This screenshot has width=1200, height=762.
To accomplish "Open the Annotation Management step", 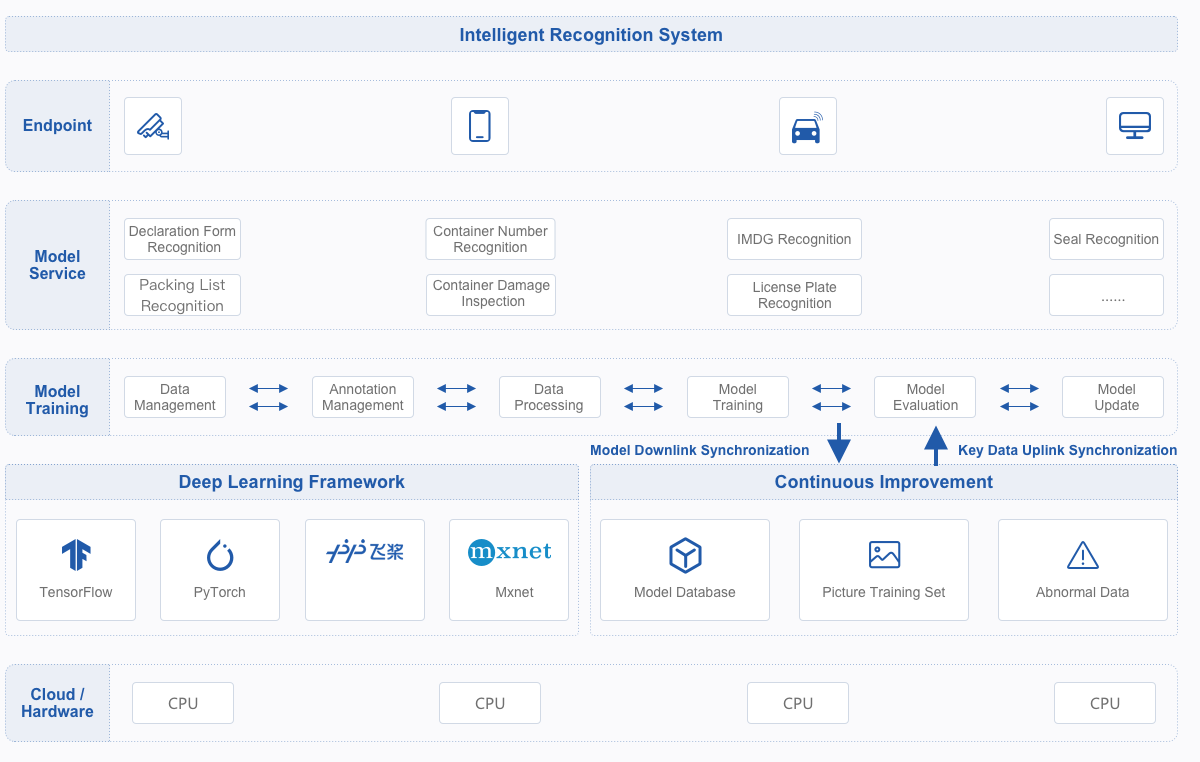I will (x=363, y=397).
